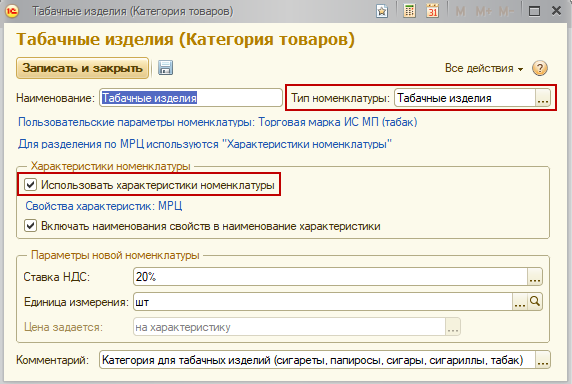This screenshot has width=572, height=384.
Task: Toggle Включать наименования свойств checkbox
Action: pos(30,226)
